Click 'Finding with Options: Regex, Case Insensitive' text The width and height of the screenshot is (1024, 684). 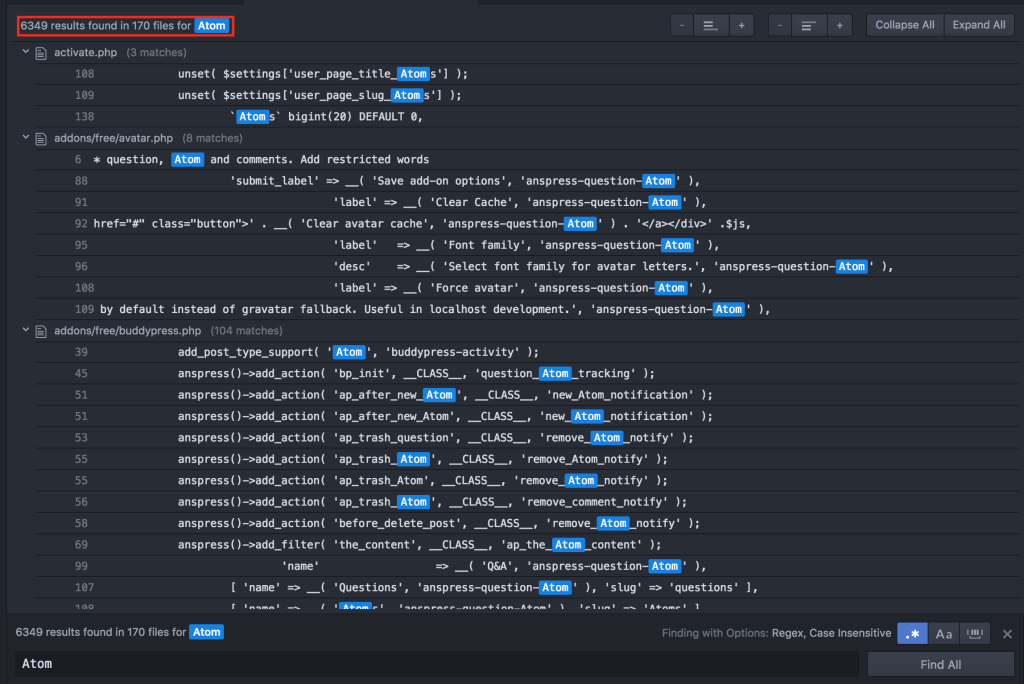click(x=776, y=633)
